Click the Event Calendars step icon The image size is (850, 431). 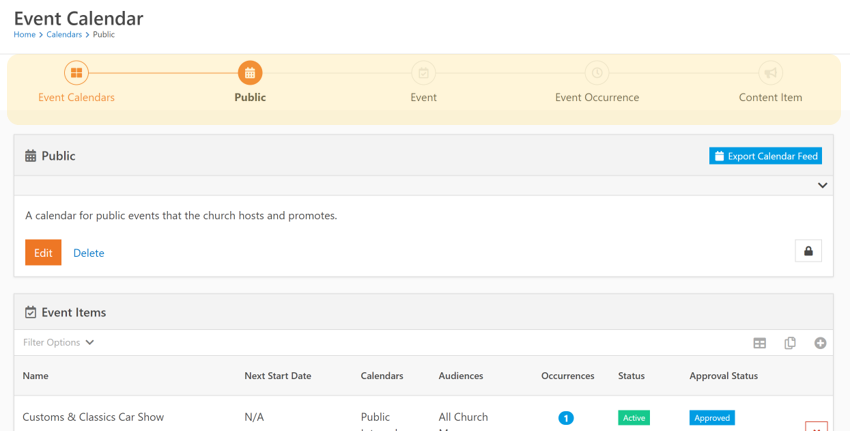[76, 73]
